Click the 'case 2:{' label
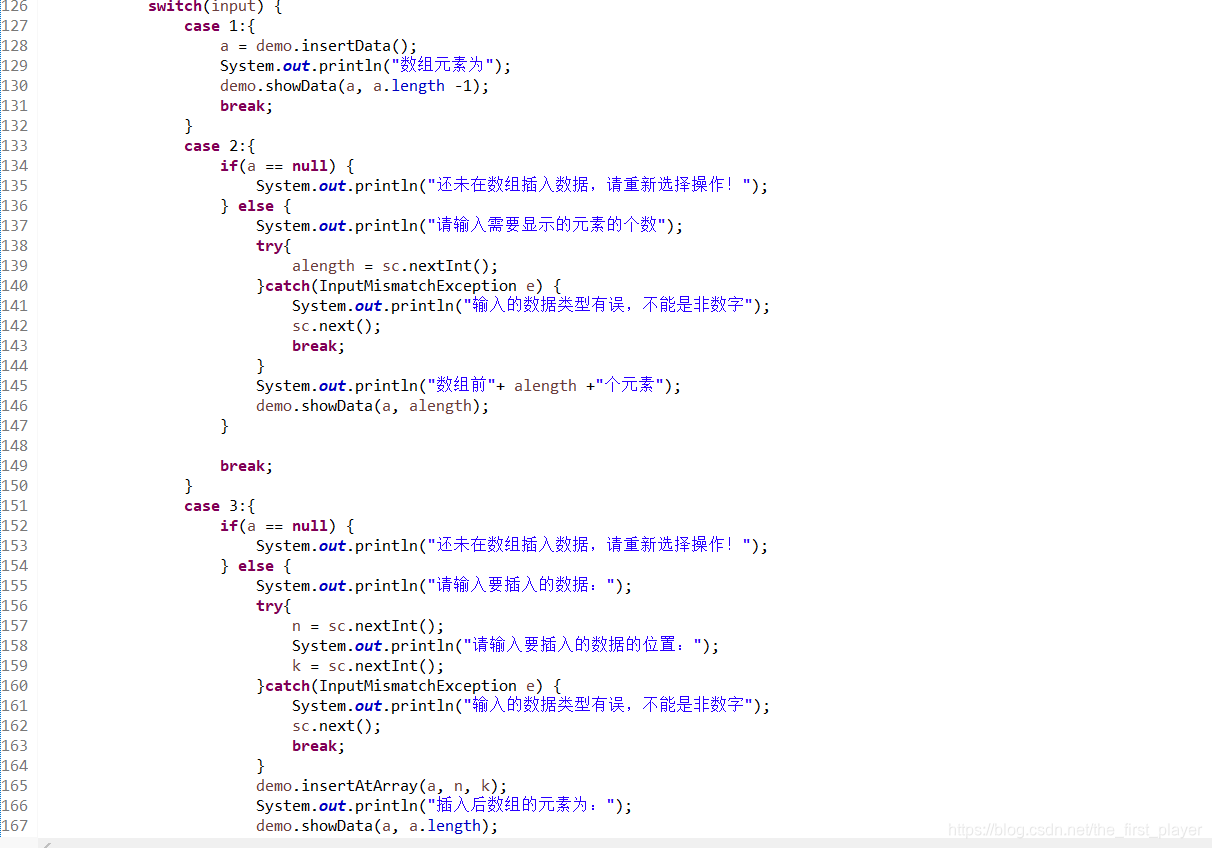This screenshot has height=848, width=1212. [x=220, y=146]
